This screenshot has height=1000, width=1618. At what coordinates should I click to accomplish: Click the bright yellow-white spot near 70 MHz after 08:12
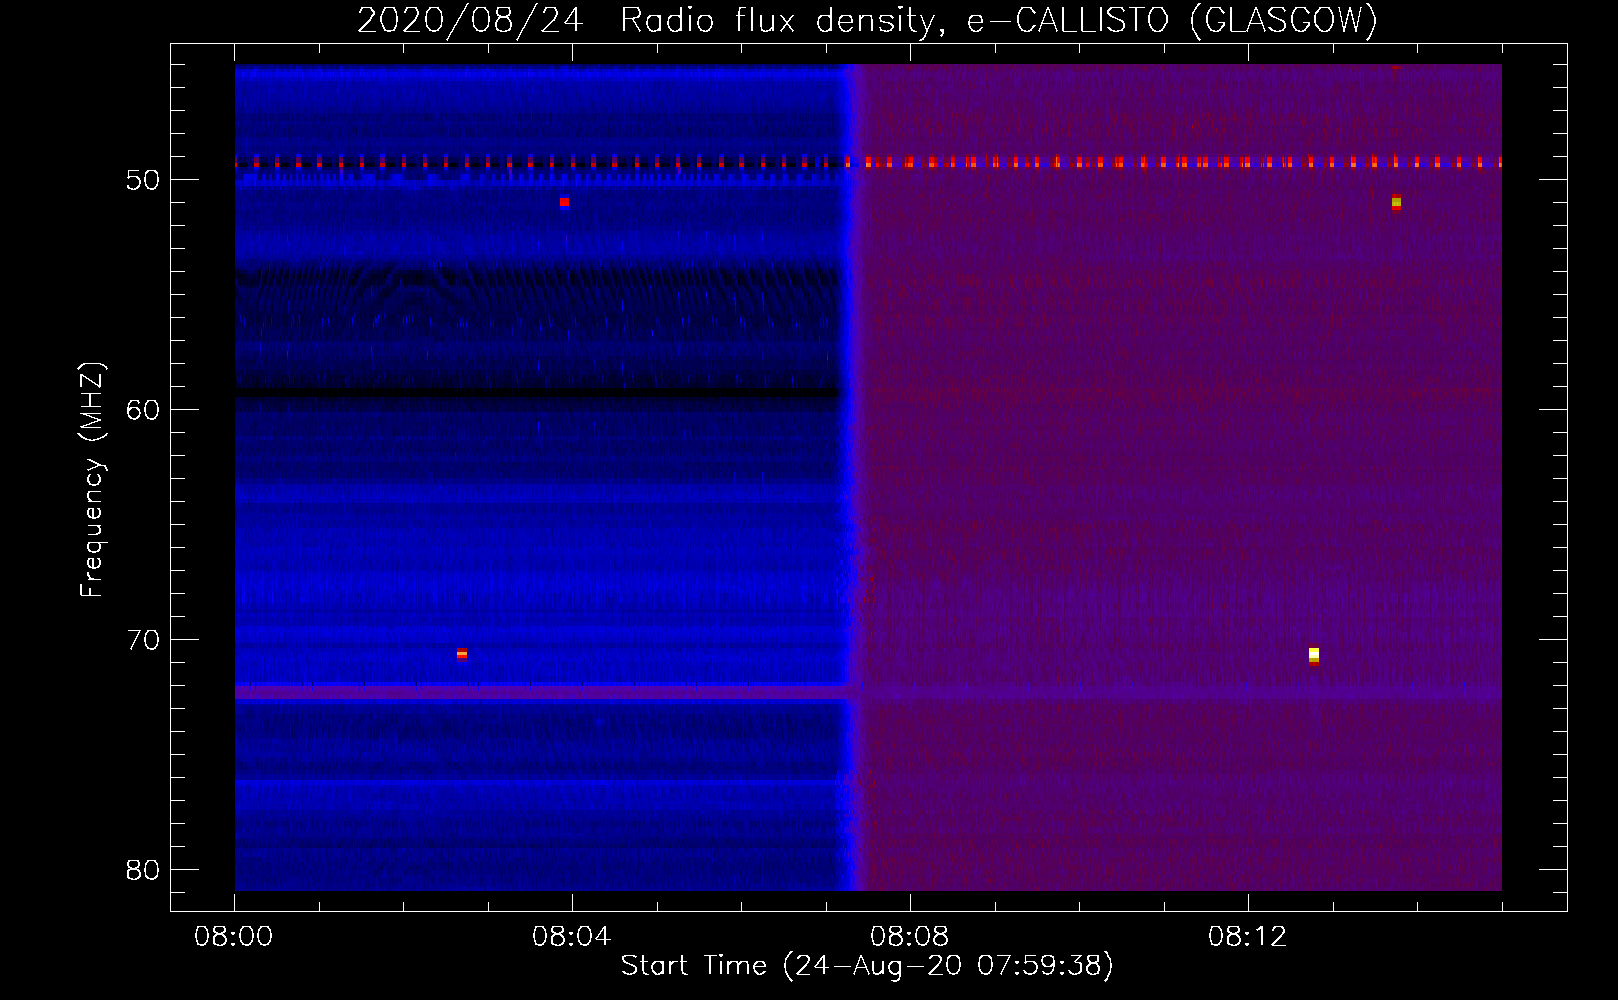(1314, 655)
